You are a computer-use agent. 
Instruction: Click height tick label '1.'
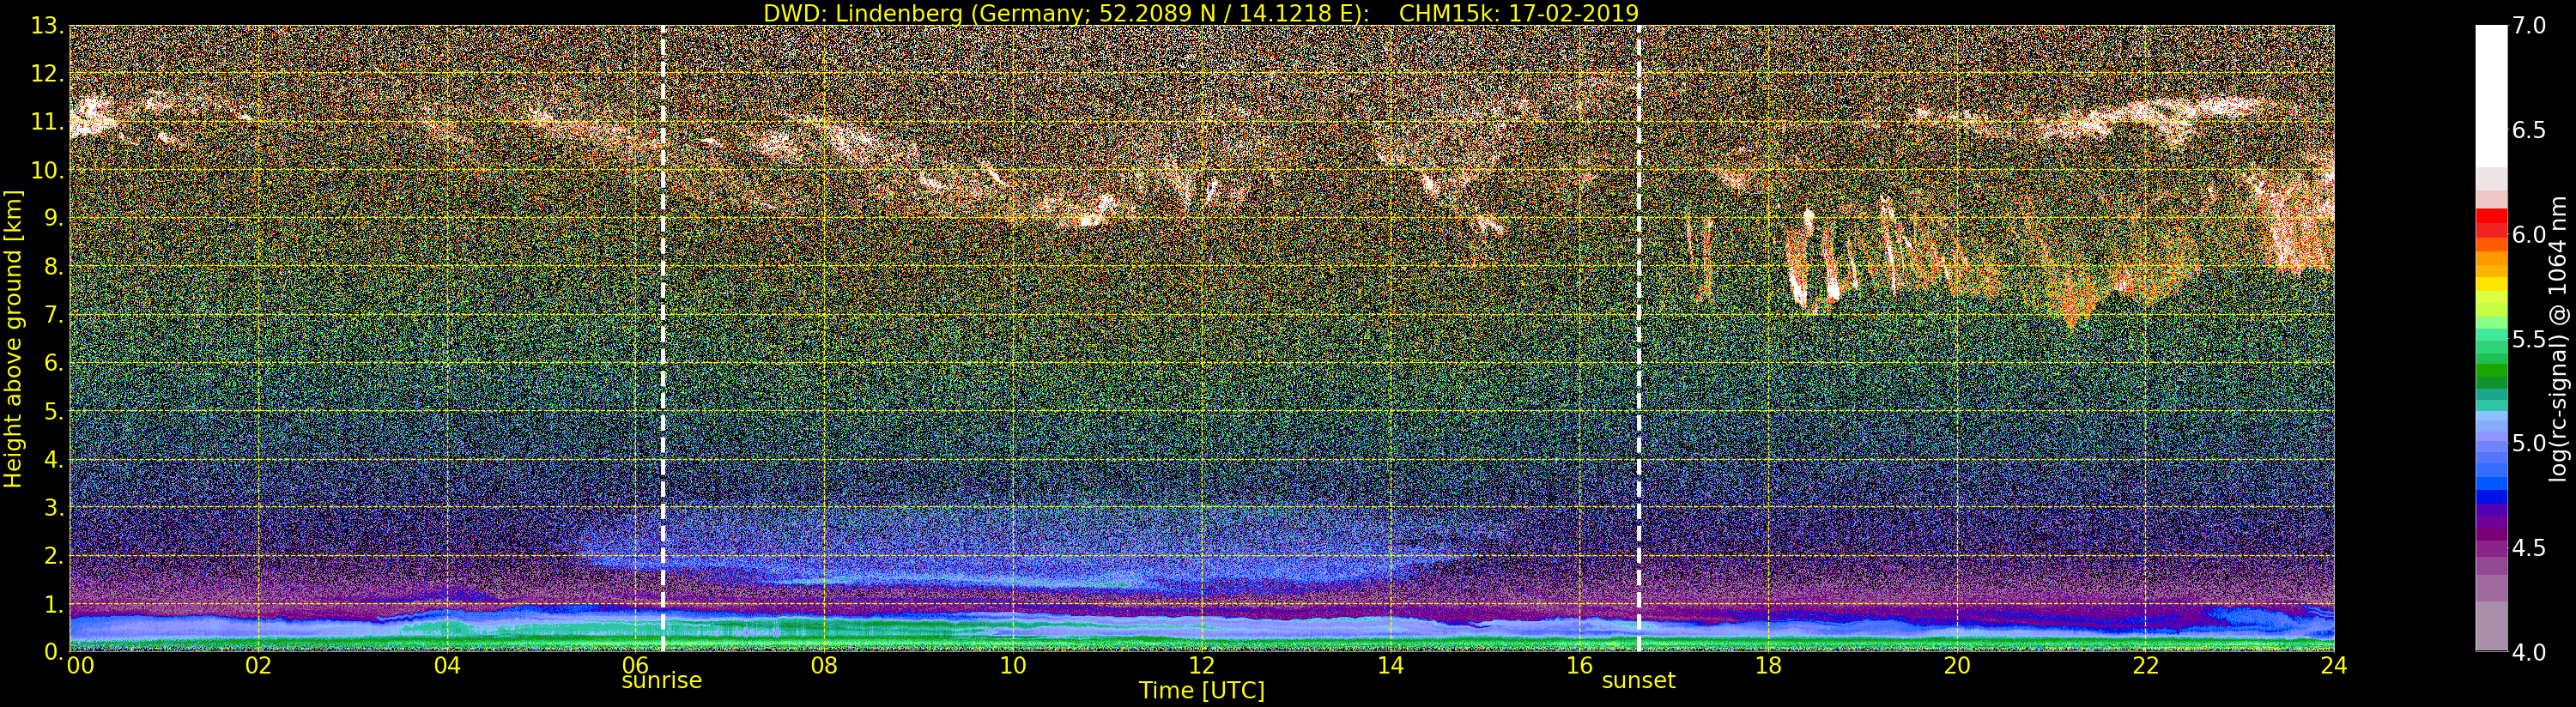coord(54,604)
